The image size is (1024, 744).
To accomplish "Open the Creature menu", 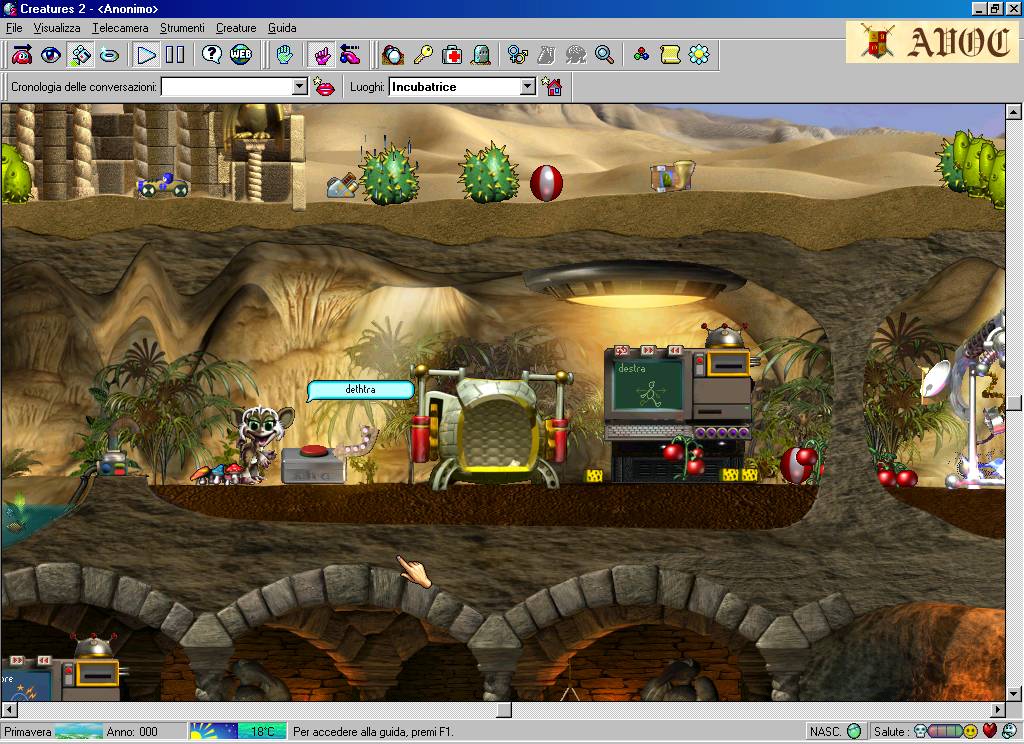I will [x=236, y=28].
